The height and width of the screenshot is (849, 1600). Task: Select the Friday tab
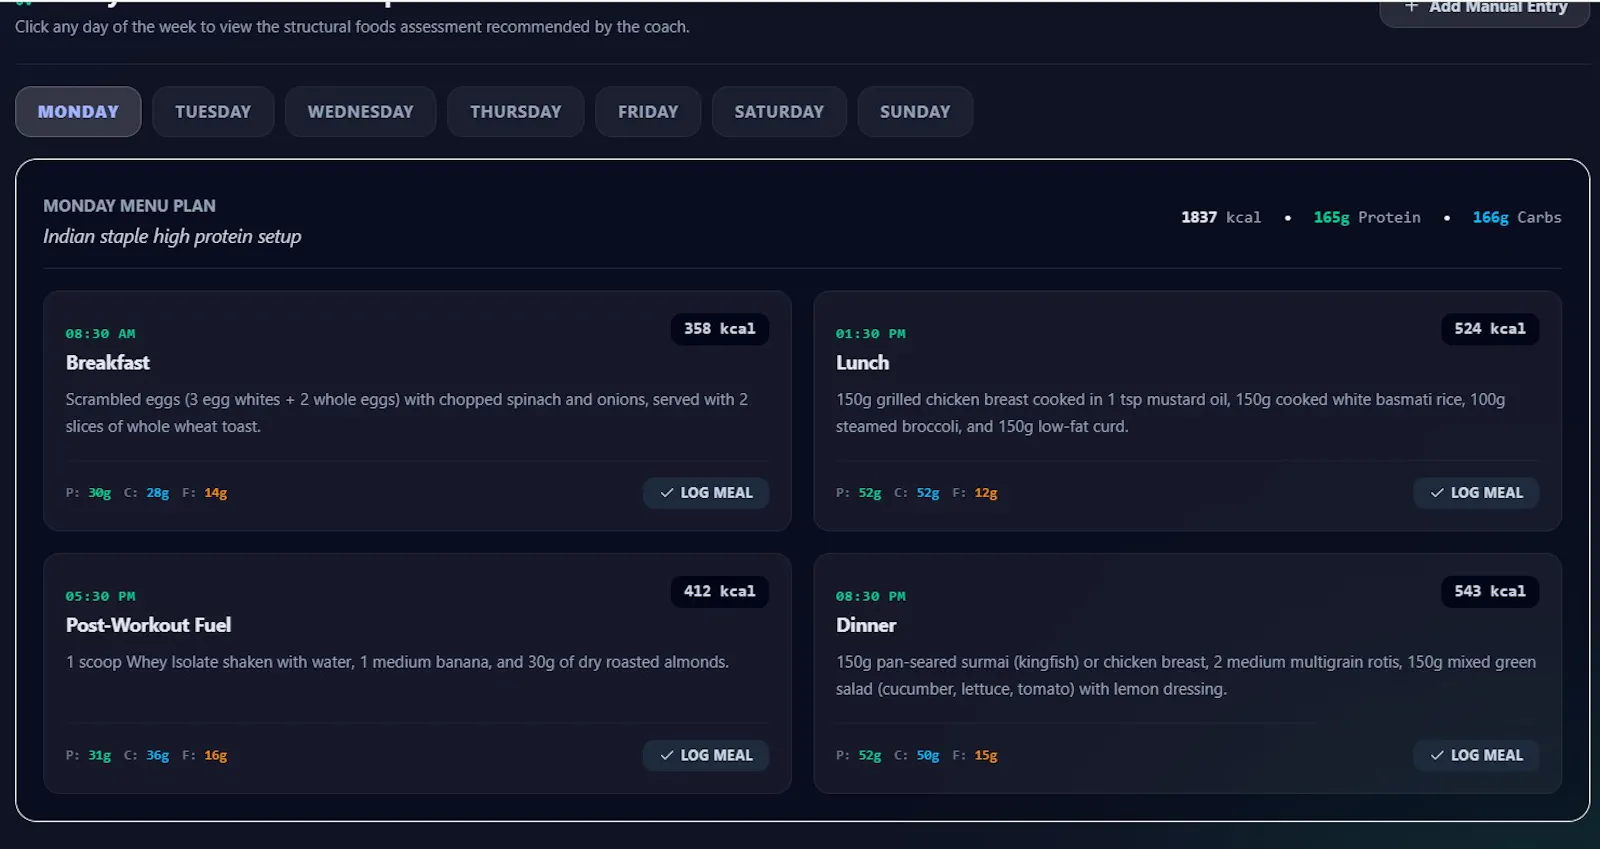click(x=648, y=112)
